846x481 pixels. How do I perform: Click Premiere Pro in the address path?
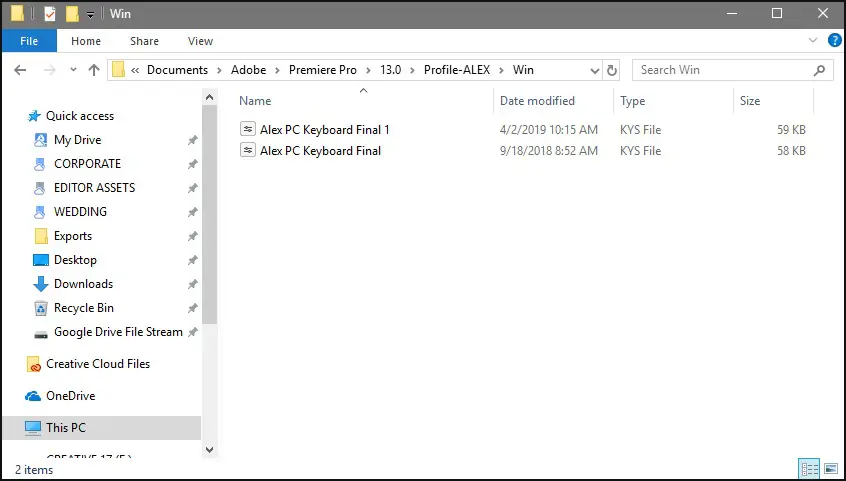[323, 70]
